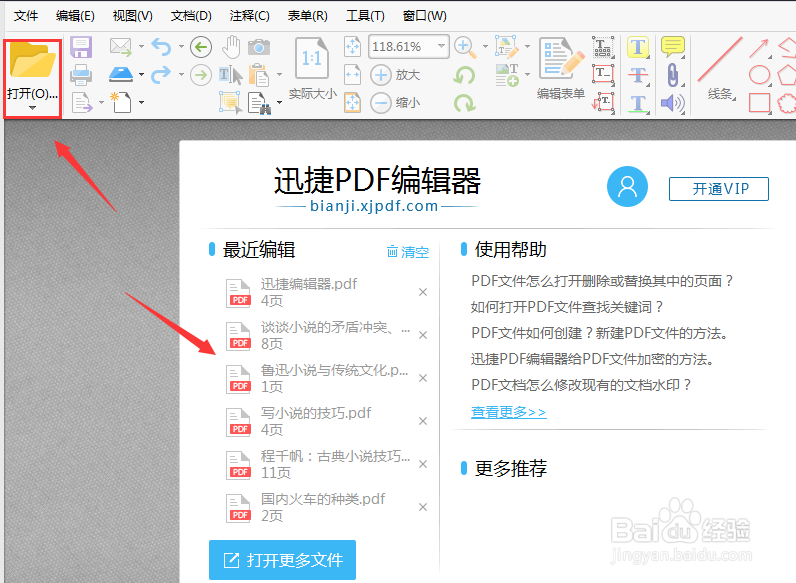Open find with the binoculars icon

pyautogui.click(x=259, y=103)
